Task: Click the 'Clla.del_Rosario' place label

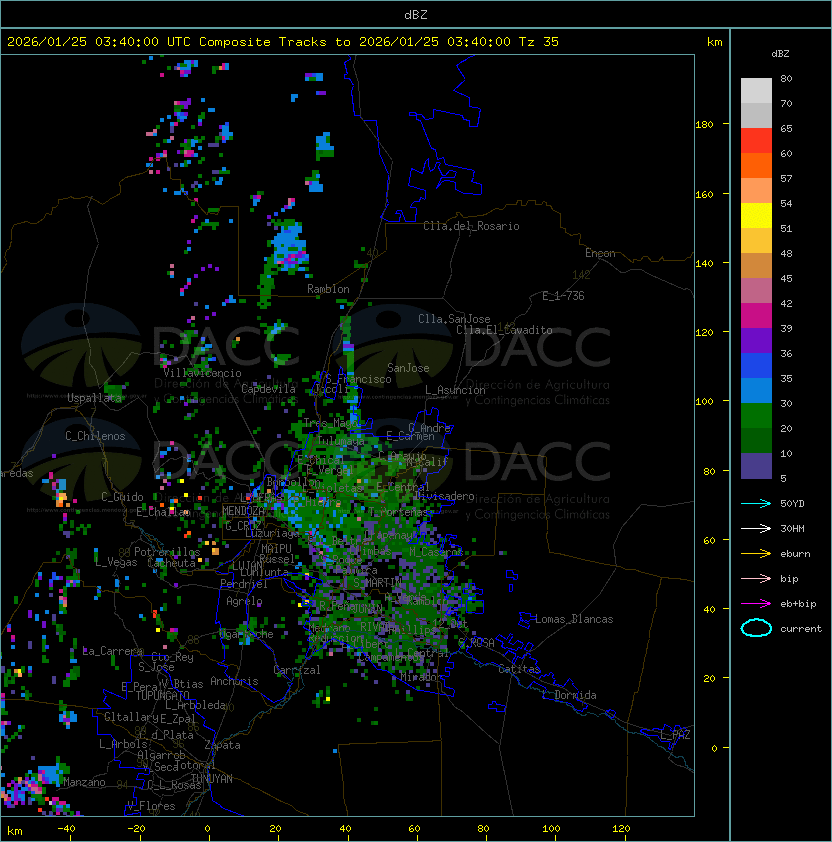Action: (x=471, y=226)
